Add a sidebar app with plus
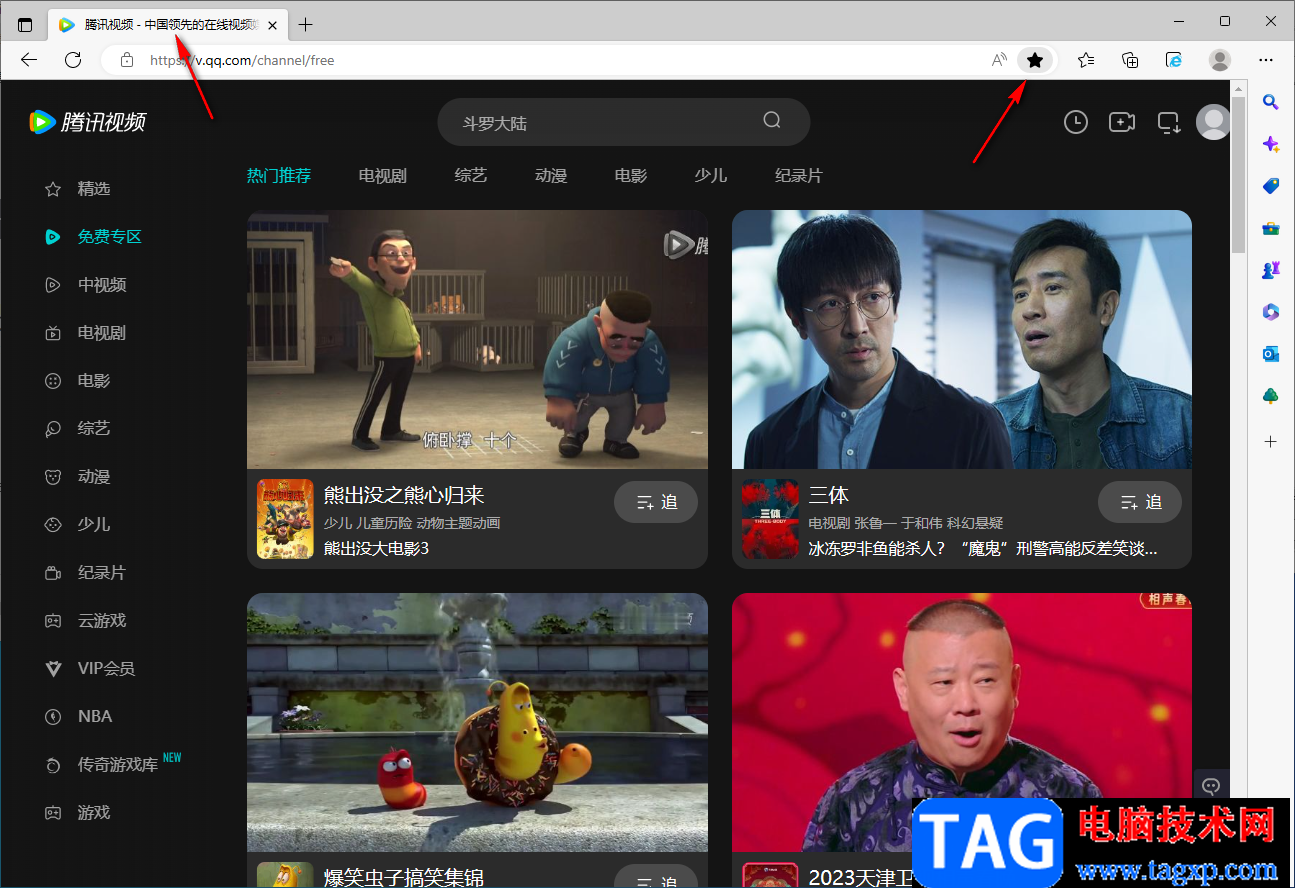The width and height of the screenshot is (1295, 888). (x=1270, y=441)
